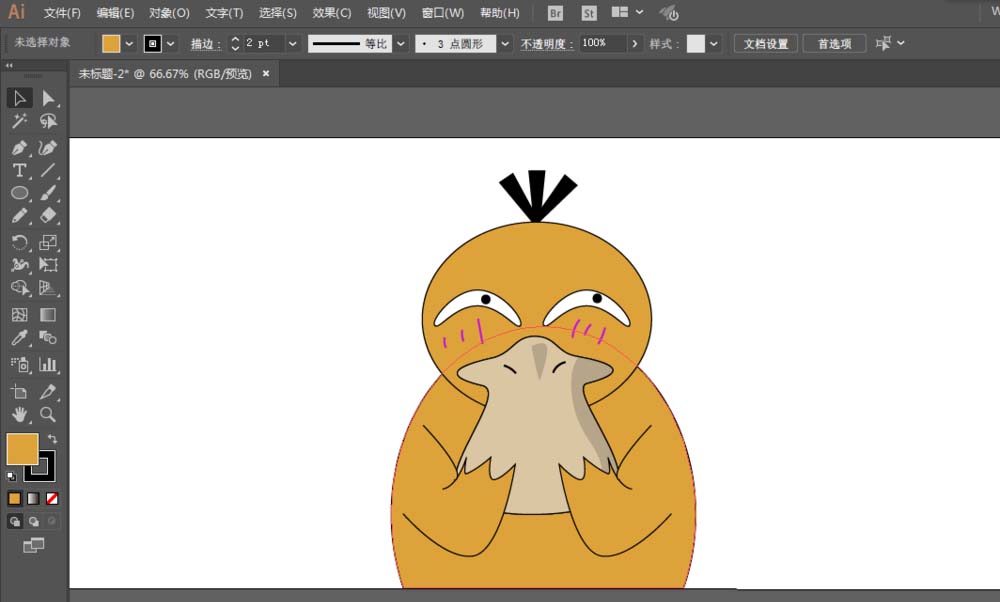Open the 文件(F) menu
The image size is (1000, 602).
click(x=62, y=13)
